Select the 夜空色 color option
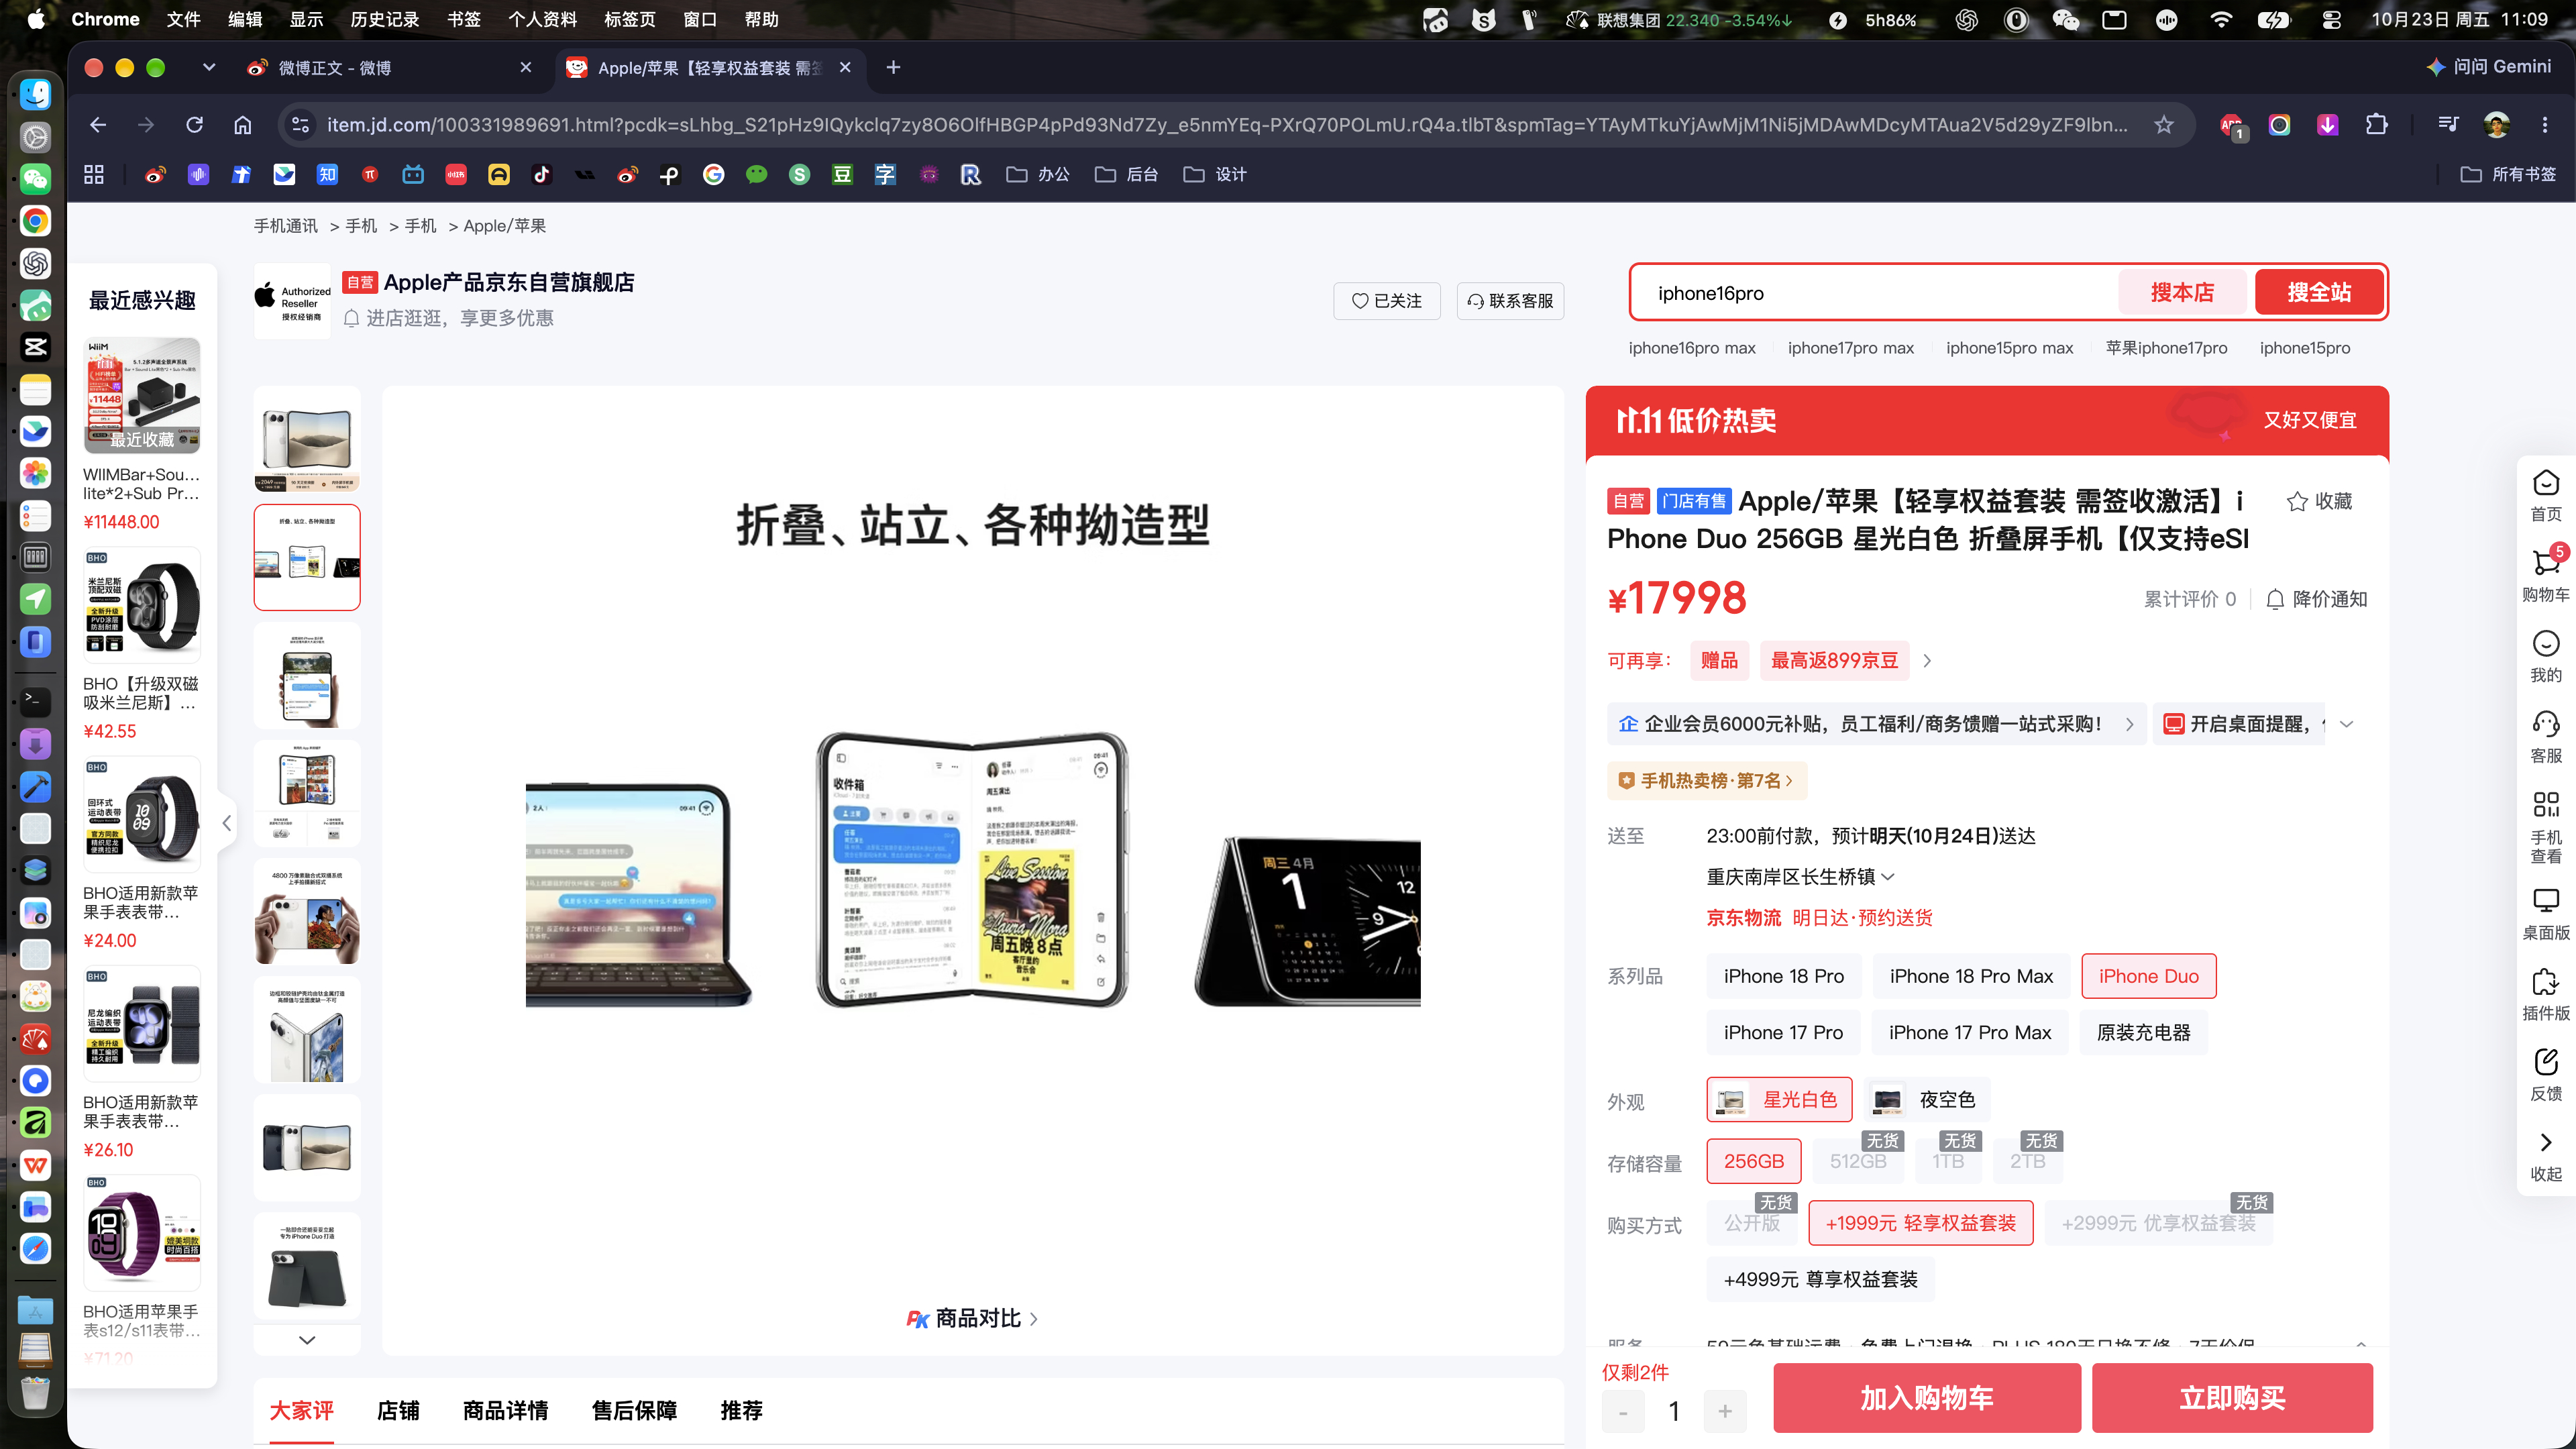Image resolution: width=2576 pixels, height=1449 pixels. [1927, 1100]
